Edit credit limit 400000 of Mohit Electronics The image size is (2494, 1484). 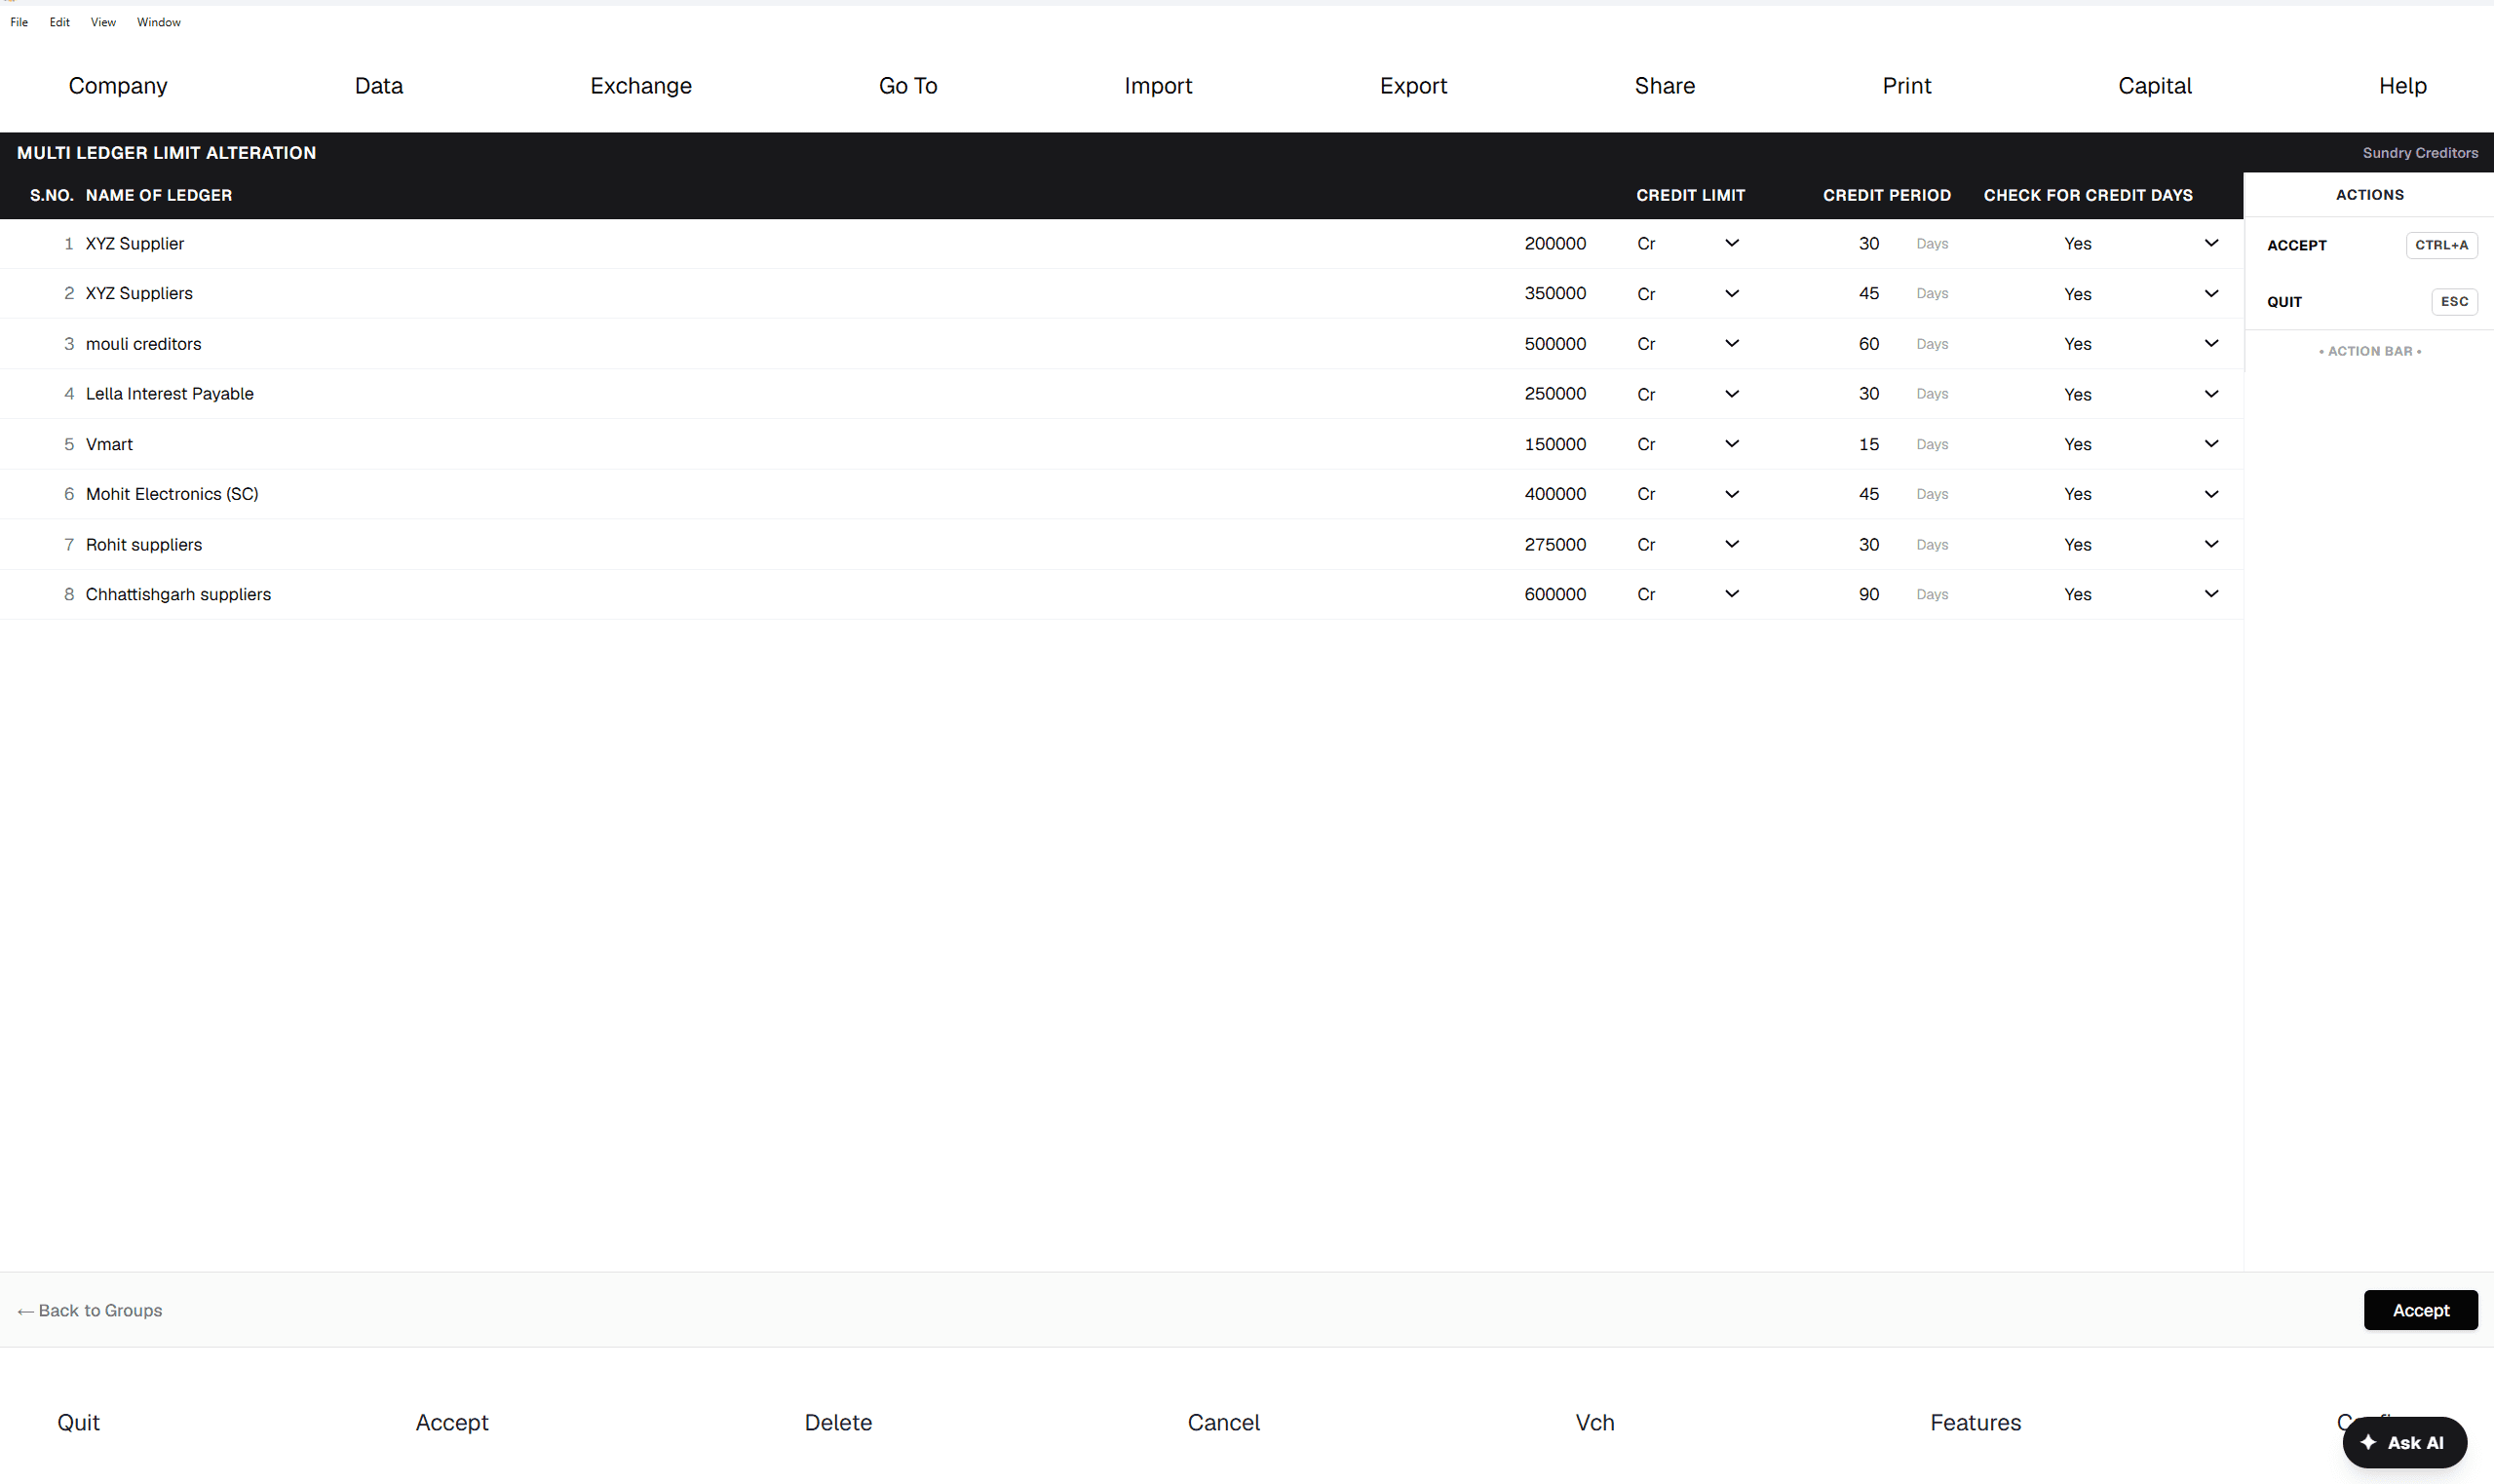tap(1555, 494)
